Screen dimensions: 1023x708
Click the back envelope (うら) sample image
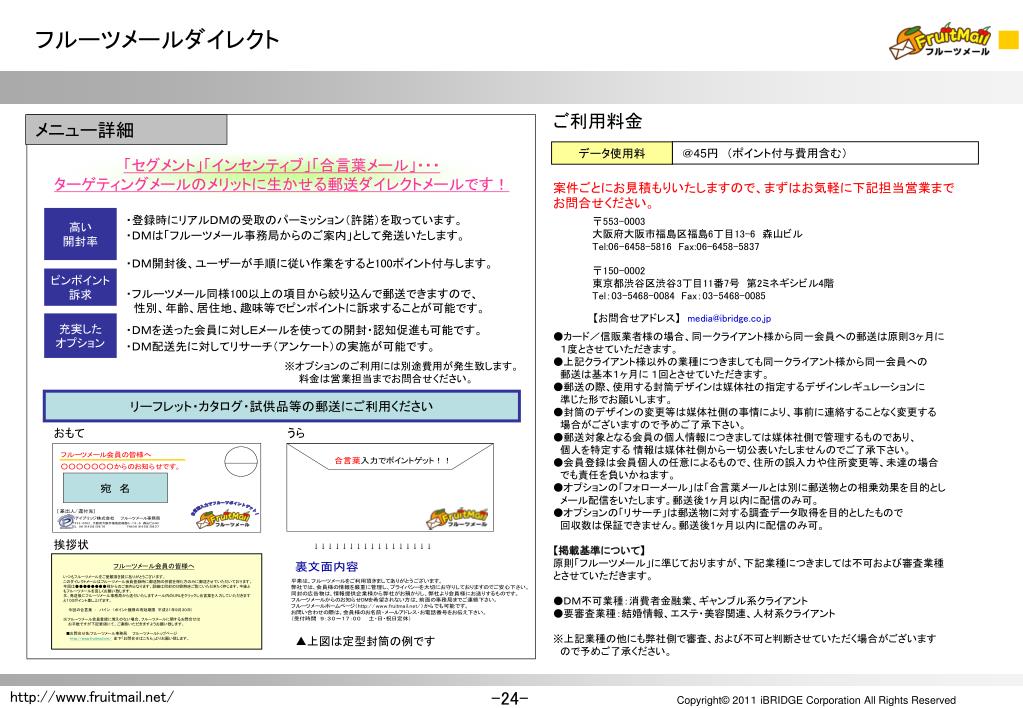[x=389, y=488]
